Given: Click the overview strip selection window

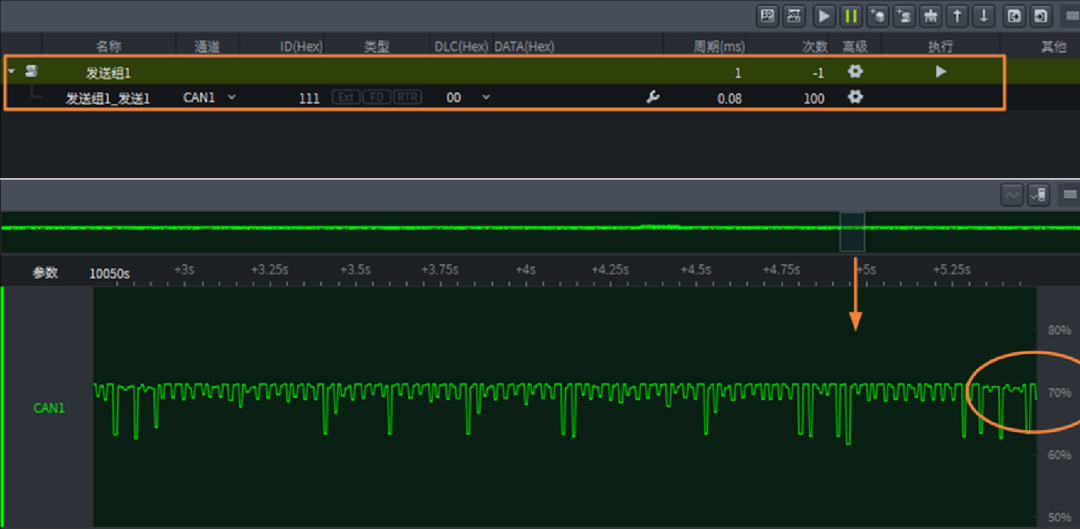Looking at the screenshot, I should (852, 232).
